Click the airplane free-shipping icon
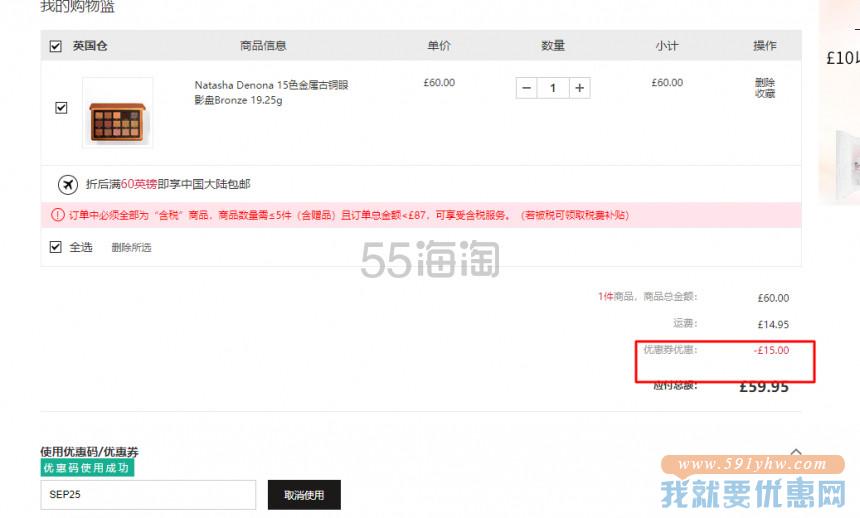 pos(68,184)
